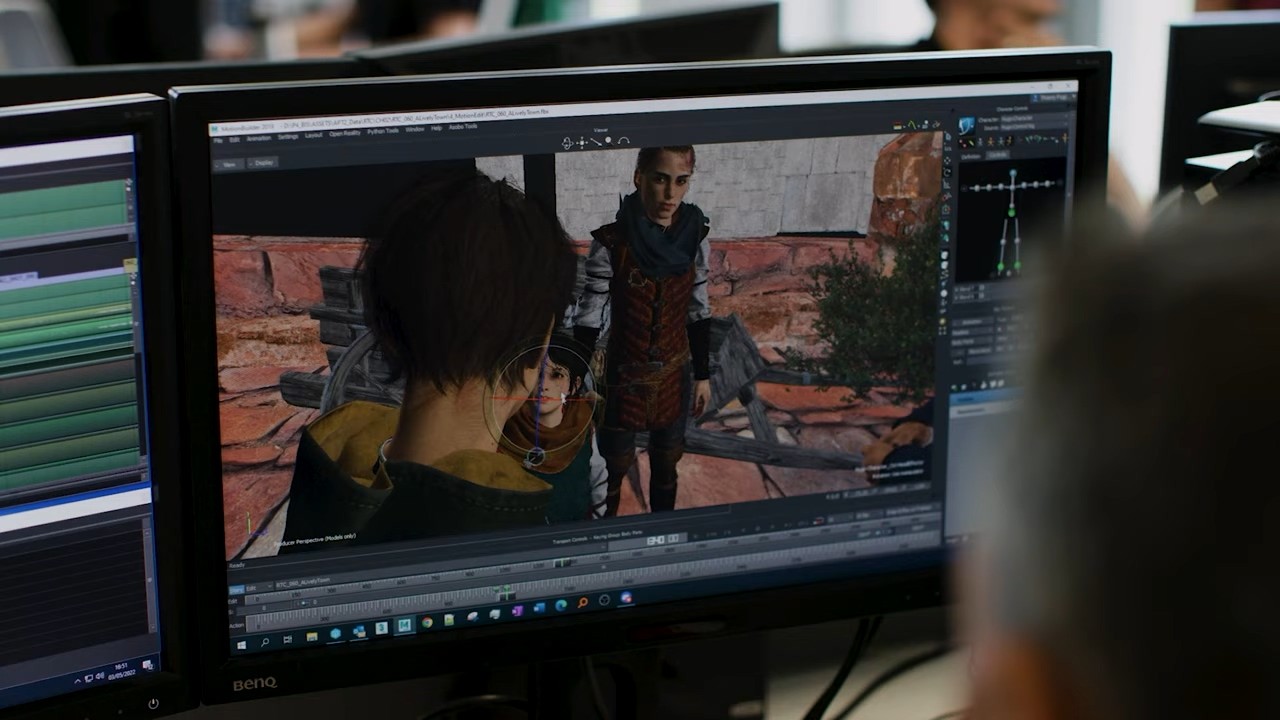Viewport: 1280px width, 720px height.
Task: Open the File menu
Action: tap(218, 140)
